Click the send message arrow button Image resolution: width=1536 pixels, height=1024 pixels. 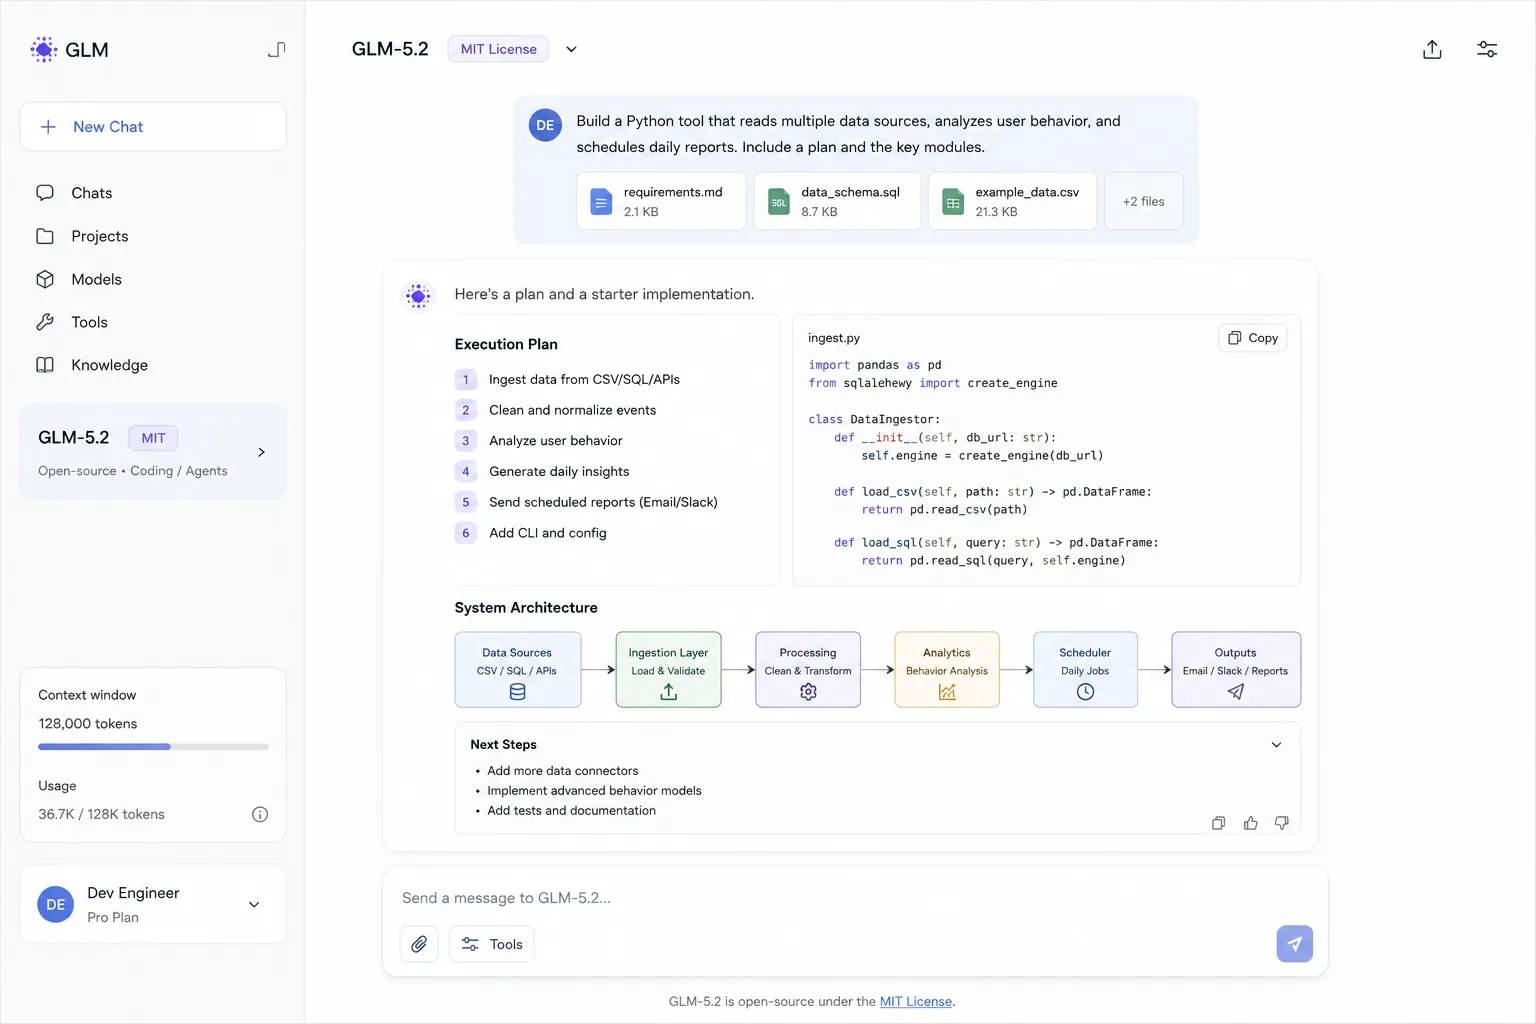(x=1294, y=944)
